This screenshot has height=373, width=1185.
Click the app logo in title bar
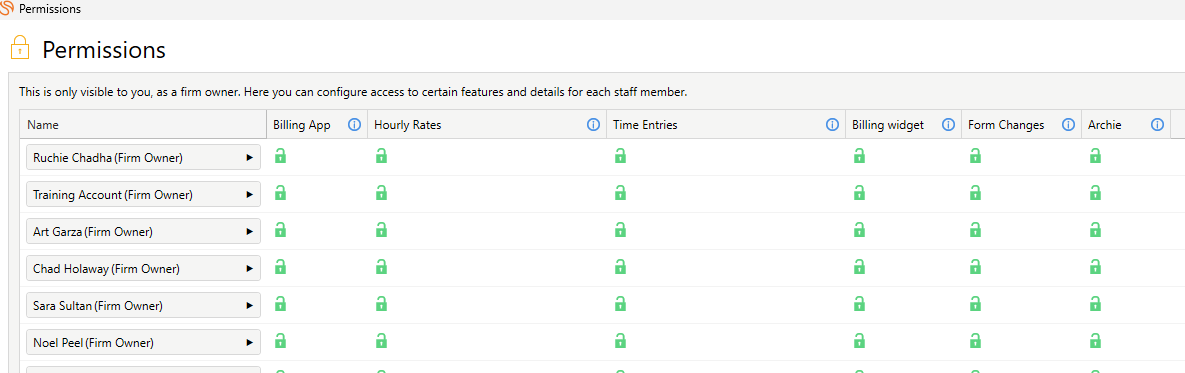[7, 8]
